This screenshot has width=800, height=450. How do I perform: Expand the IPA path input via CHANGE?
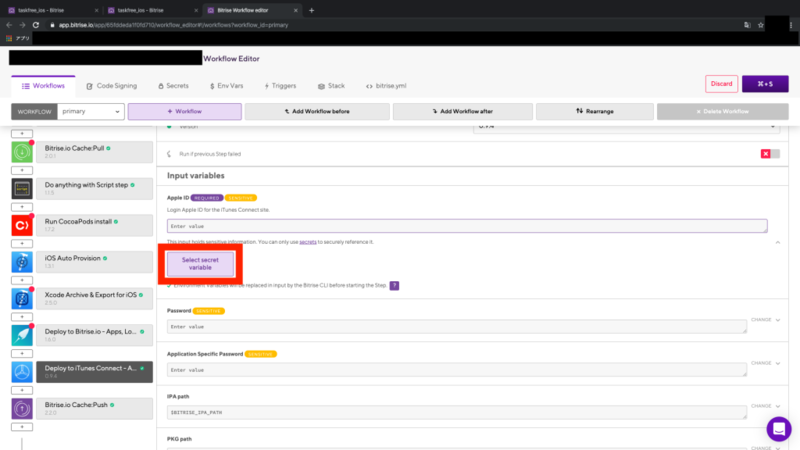[x=765, y=406]
